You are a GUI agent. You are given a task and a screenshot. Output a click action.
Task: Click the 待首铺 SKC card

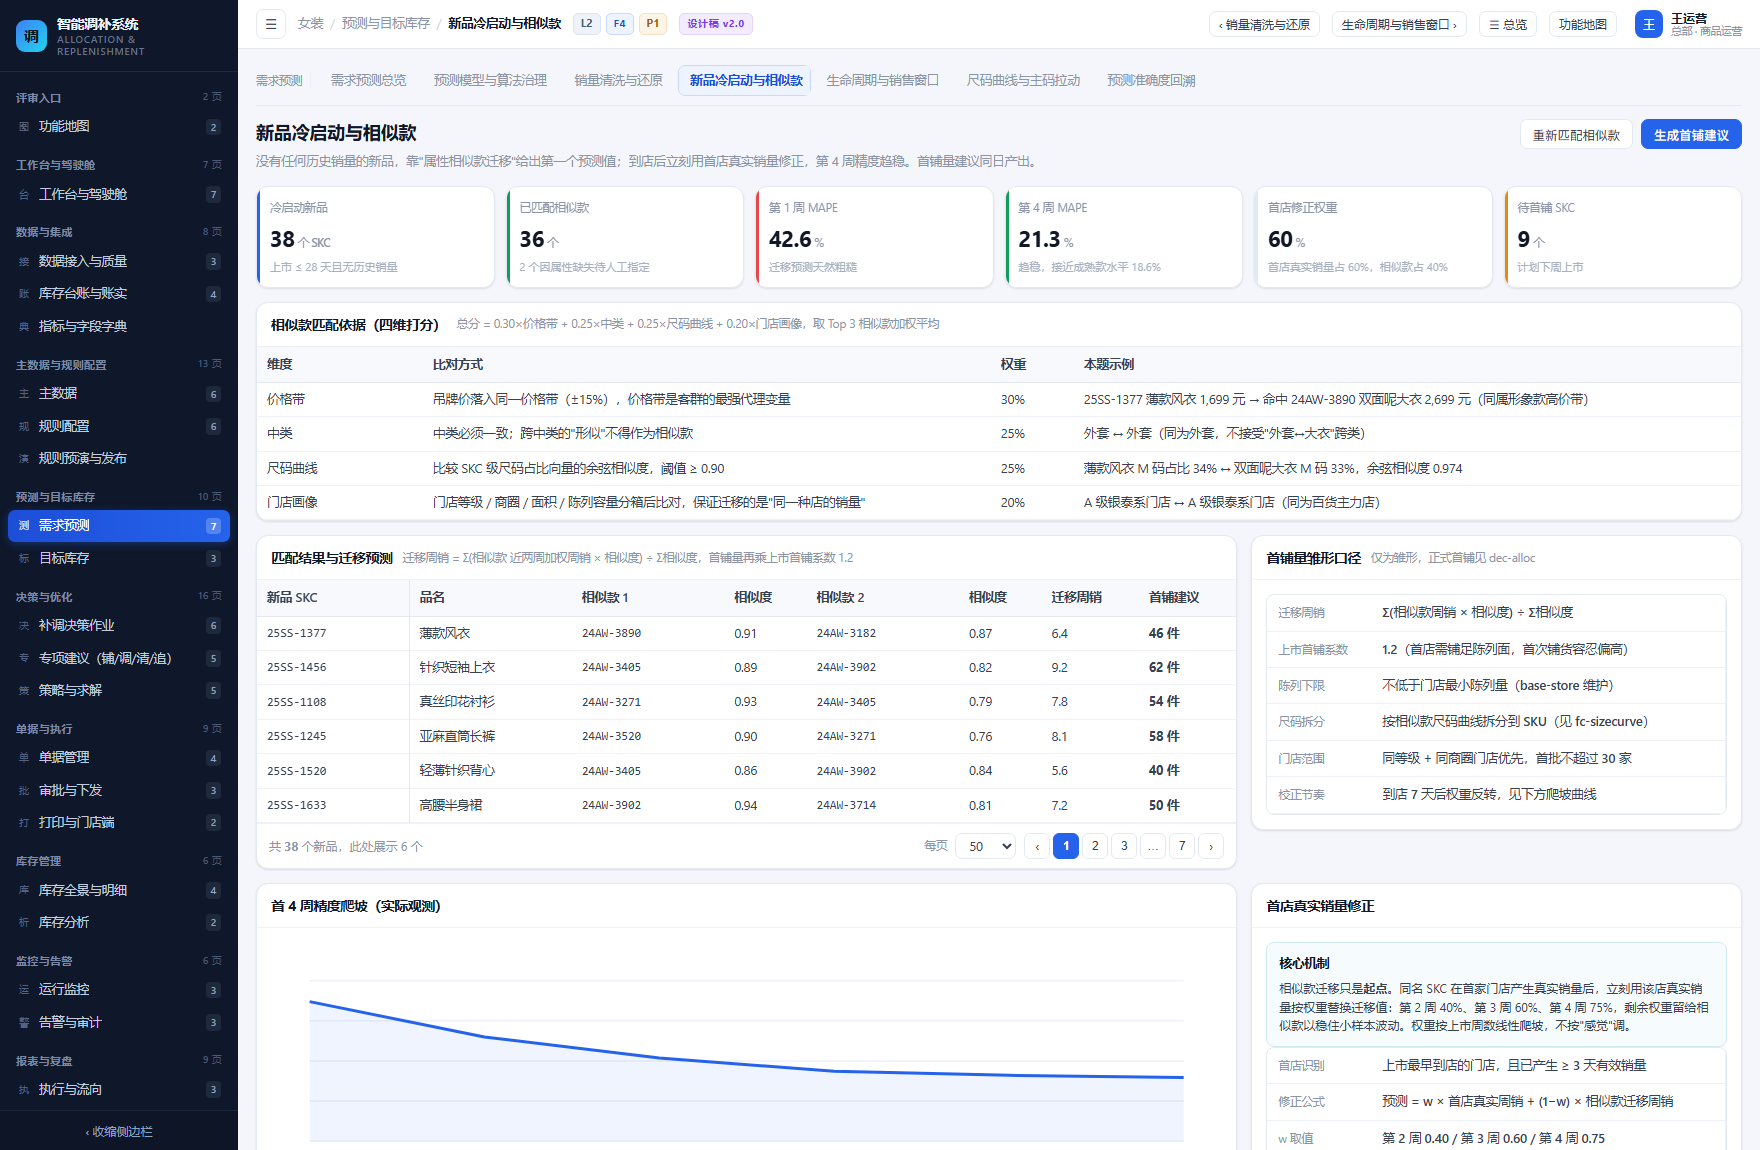(x=1623, y=238)
